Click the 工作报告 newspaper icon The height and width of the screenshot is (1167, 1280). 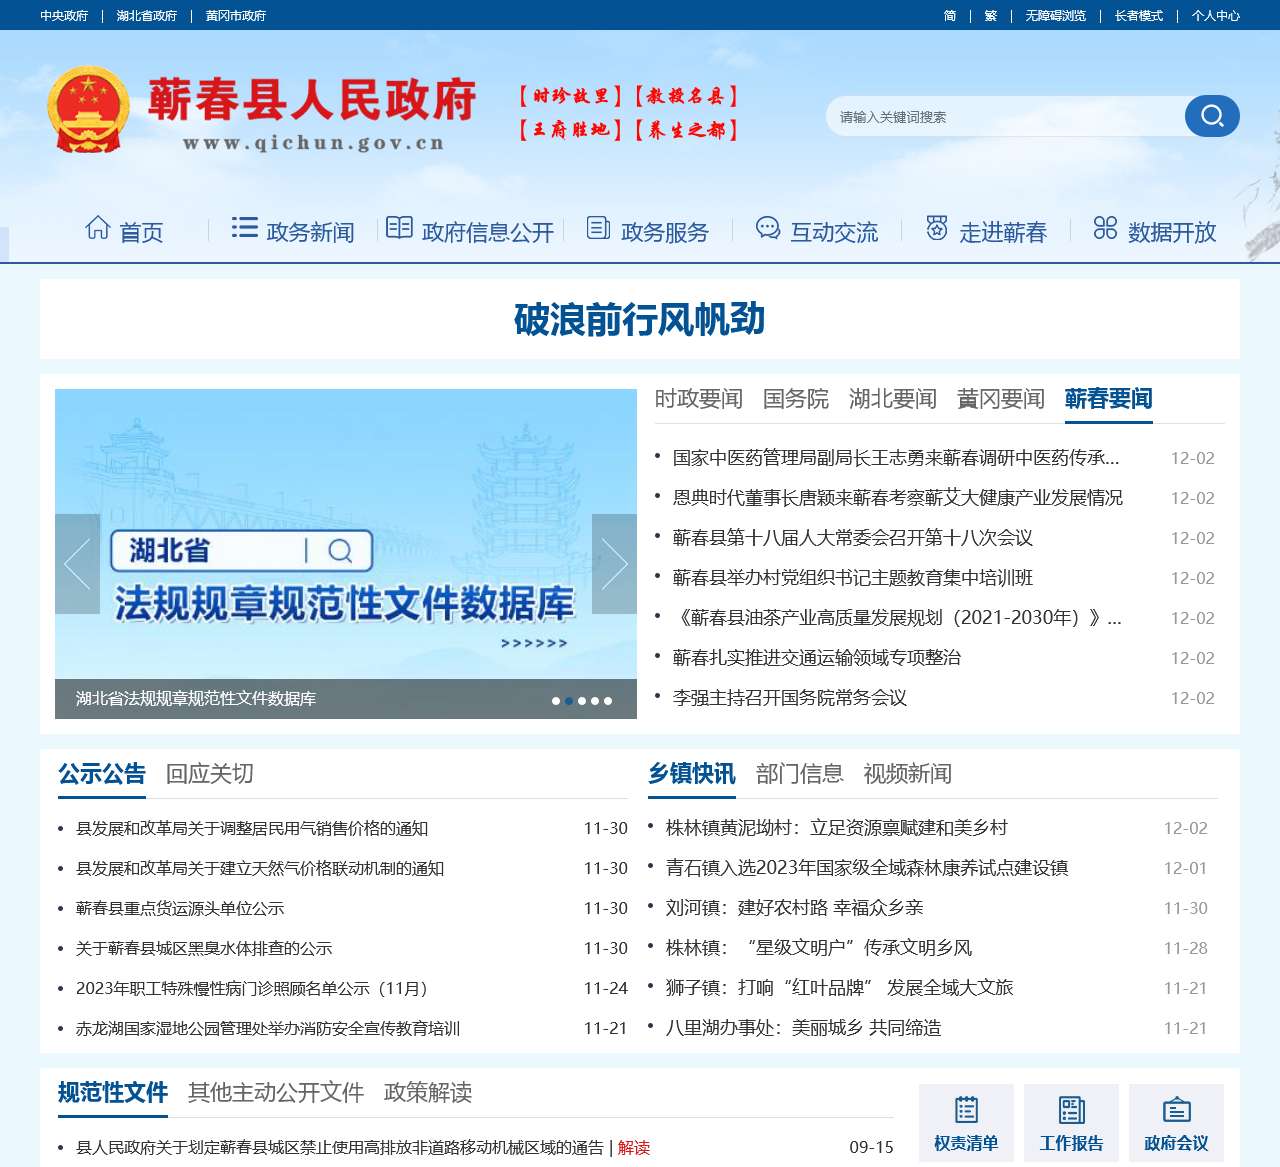click(1071, 1107)
